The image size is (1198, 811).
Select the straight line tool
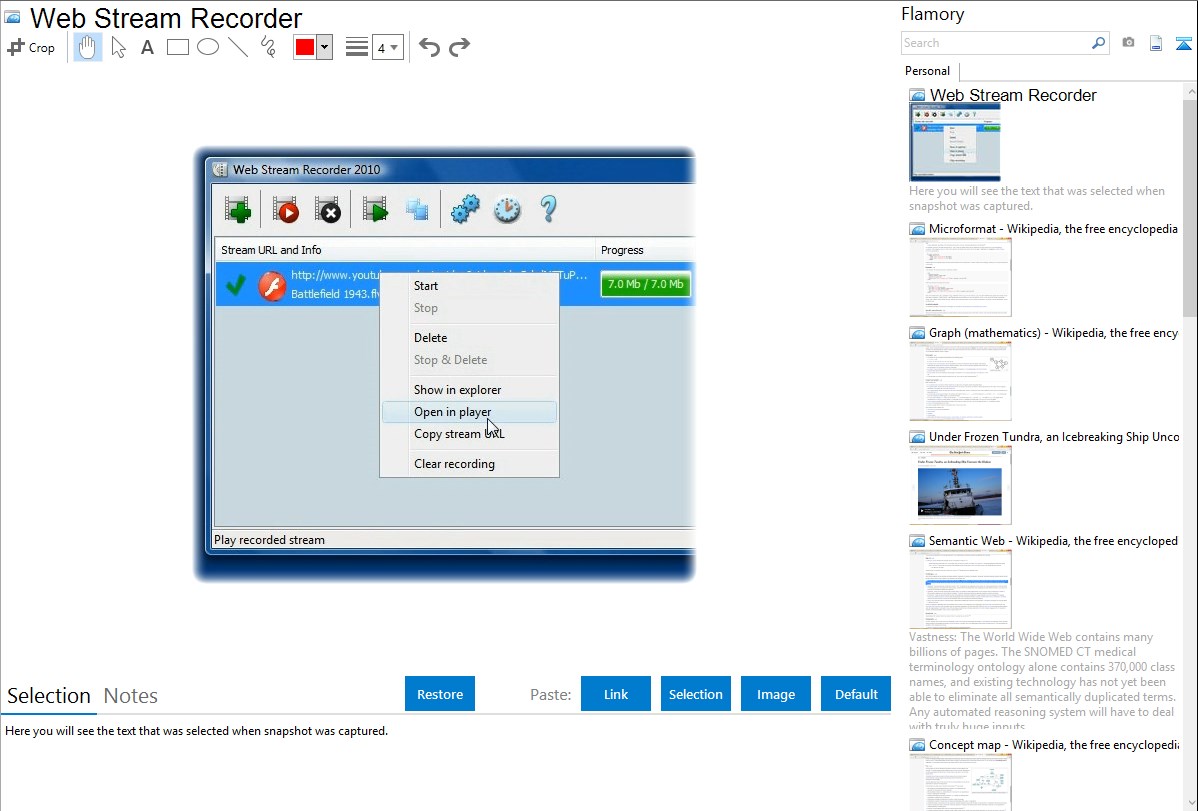pyautogui.click(x=238, y=47)
